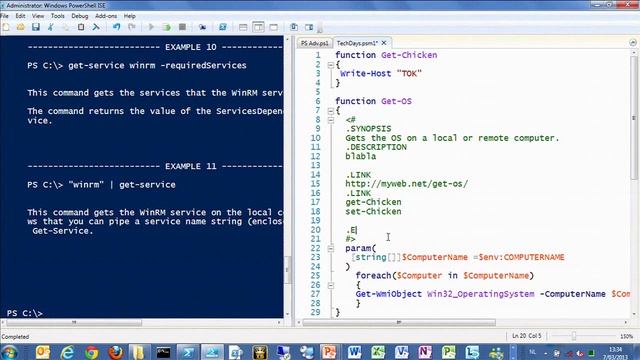Click 'http://myweb.net/get-os/' in the script

click(407, 184)
